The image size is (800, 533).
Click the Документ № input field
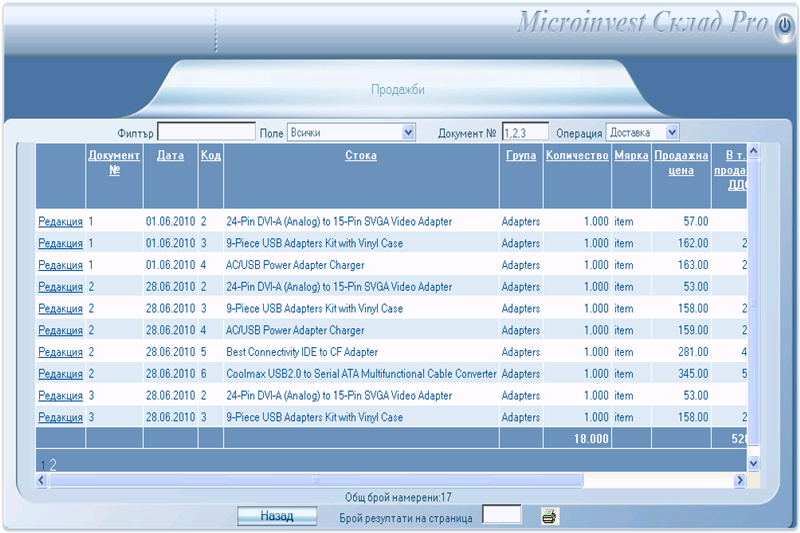click(525, 132)
